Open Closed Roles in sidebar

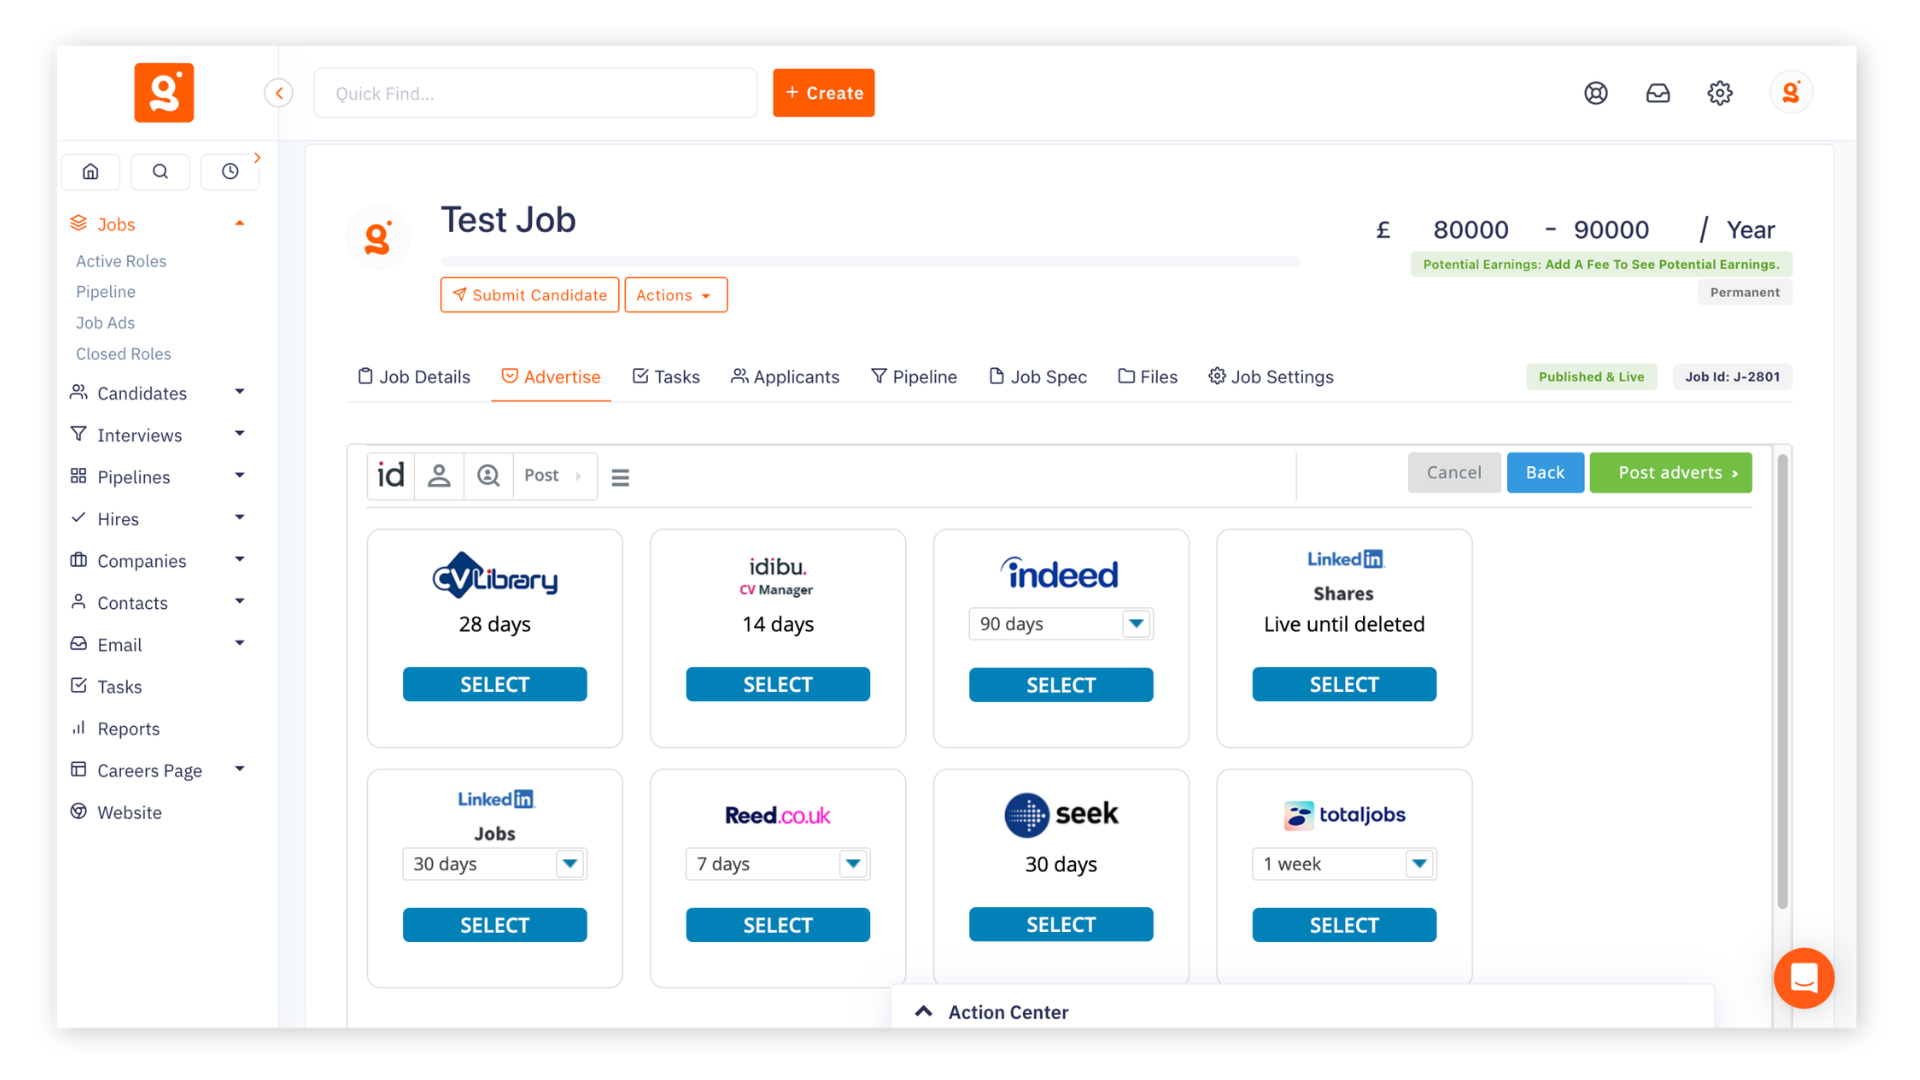coord(123,354)
